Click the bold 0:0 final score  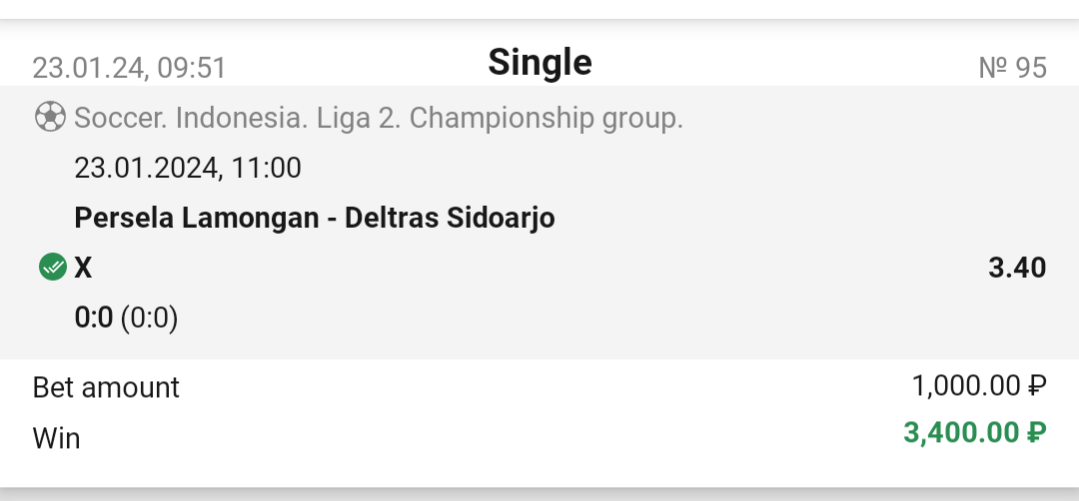tap(93, 318)
